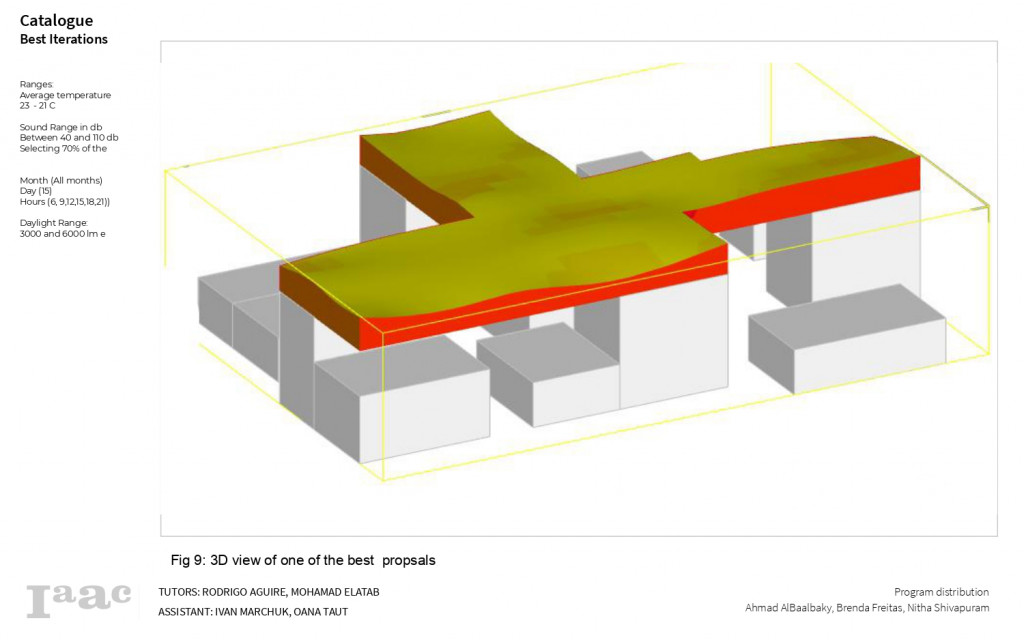The width and height of the screenshot is (1024, 640).
Task: Select the Tutors names line
Action: point(268,592)
